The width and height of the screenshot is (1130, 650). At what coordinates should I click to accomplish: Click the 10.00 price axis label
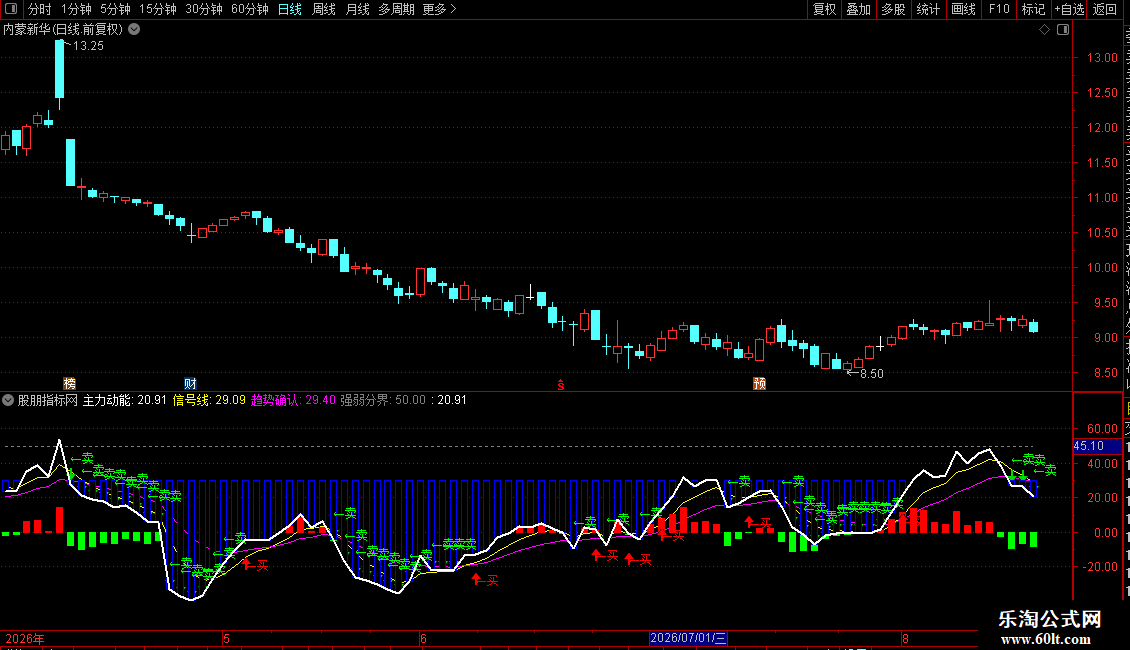point(1103,267)
